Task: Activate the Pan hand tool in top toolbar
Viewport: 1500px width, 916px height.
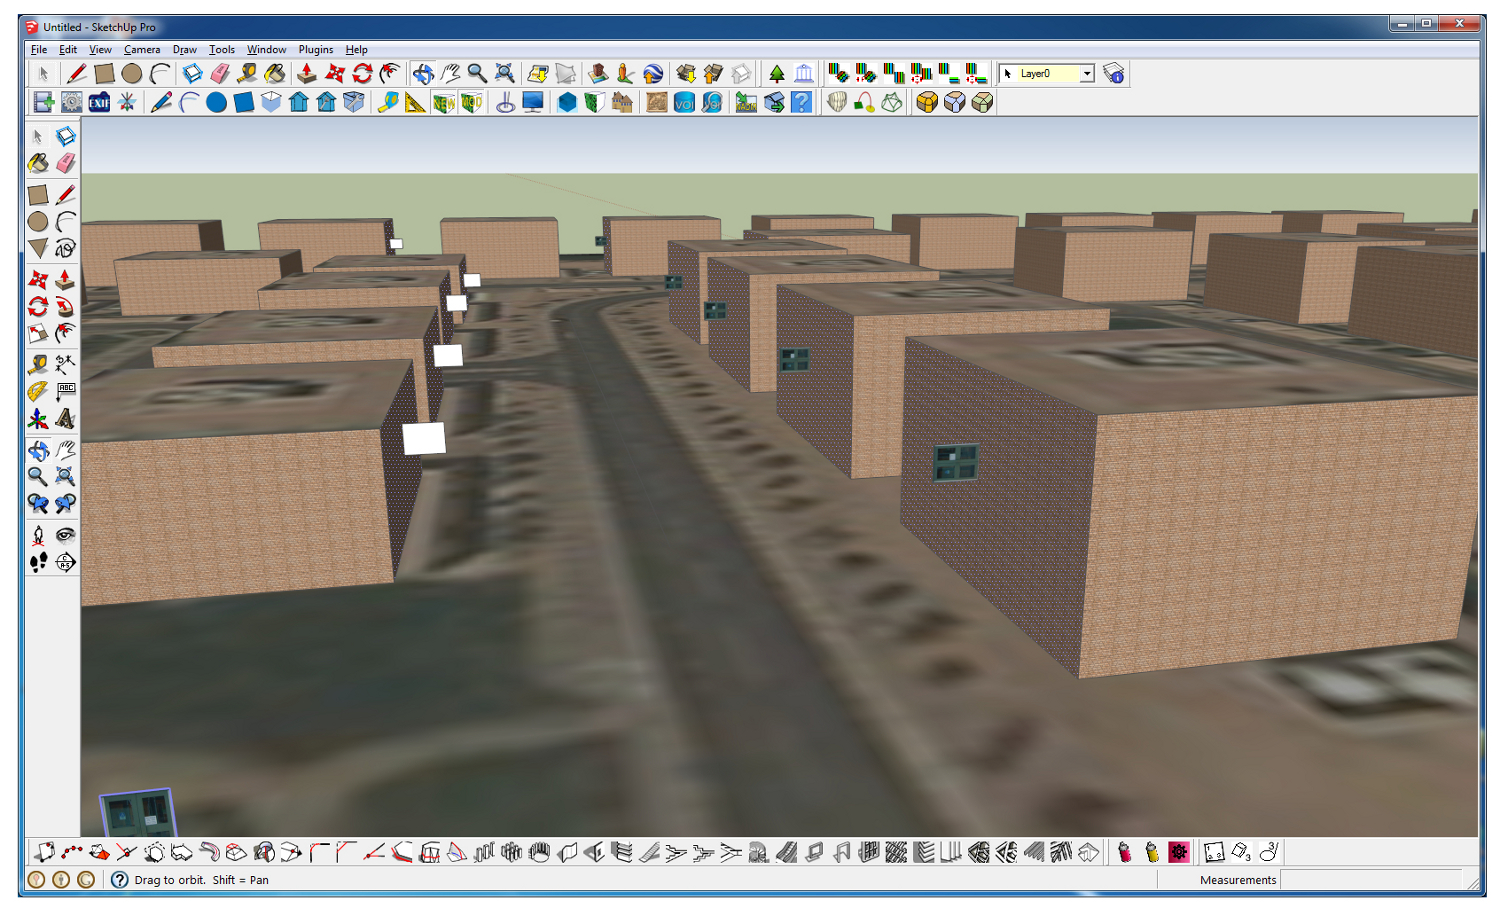Action: [450, 74]
